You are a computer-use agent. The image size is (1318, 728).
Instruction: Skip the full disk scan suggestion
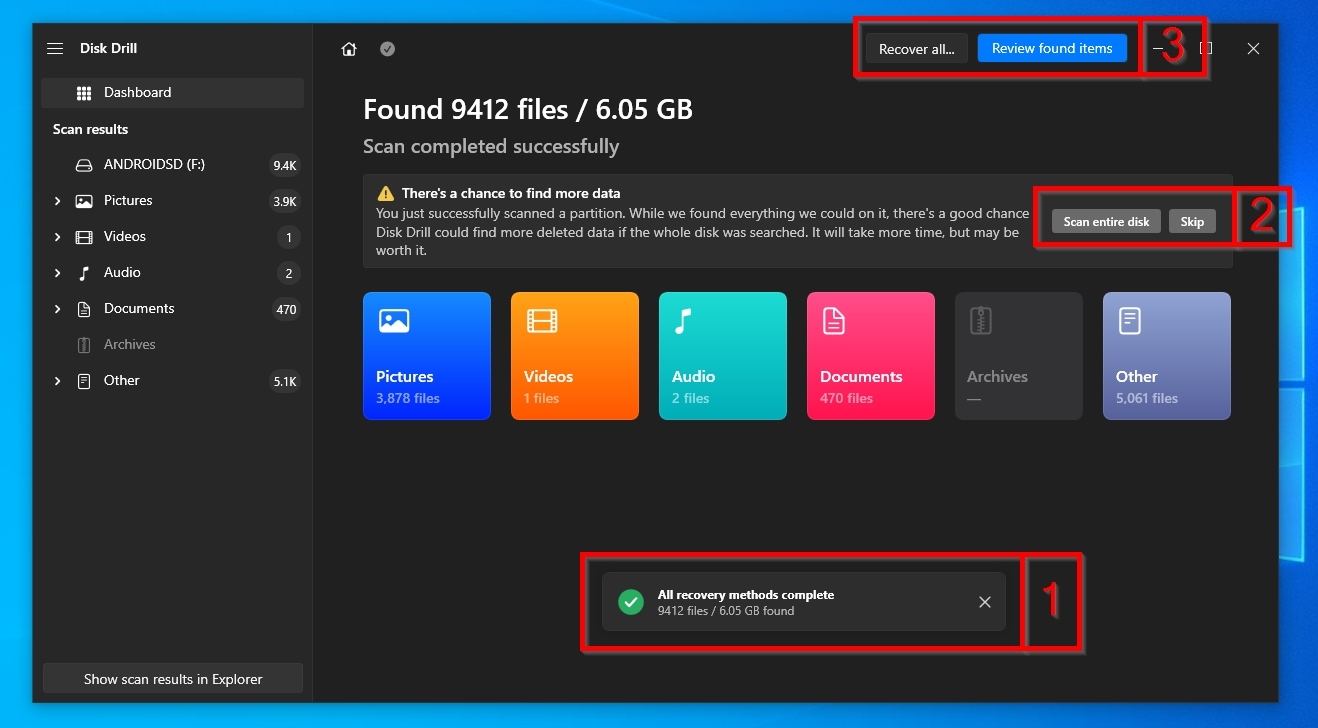(1192, 222)
